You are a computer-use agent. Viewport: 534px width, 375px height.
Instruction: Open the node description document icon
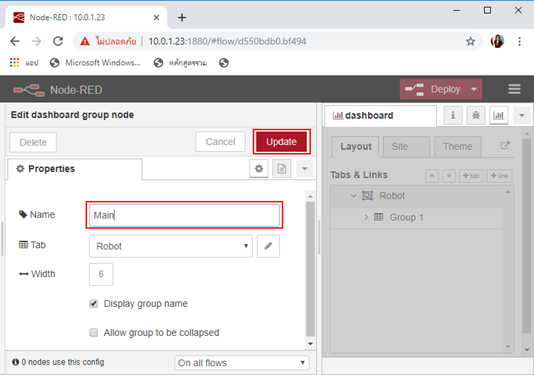pyautogui.click(x=282, y=169)
